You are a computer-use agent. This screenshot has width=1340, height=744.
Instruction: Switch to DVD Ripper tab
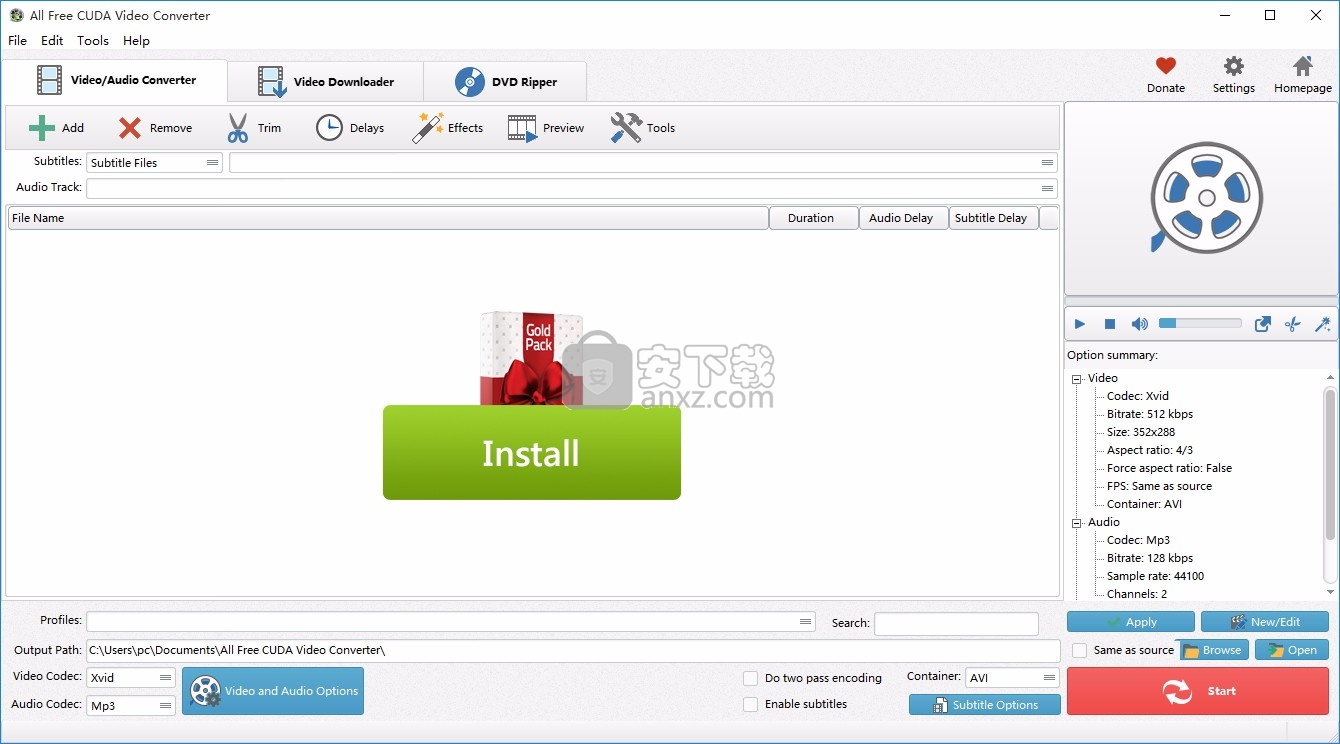505,82
